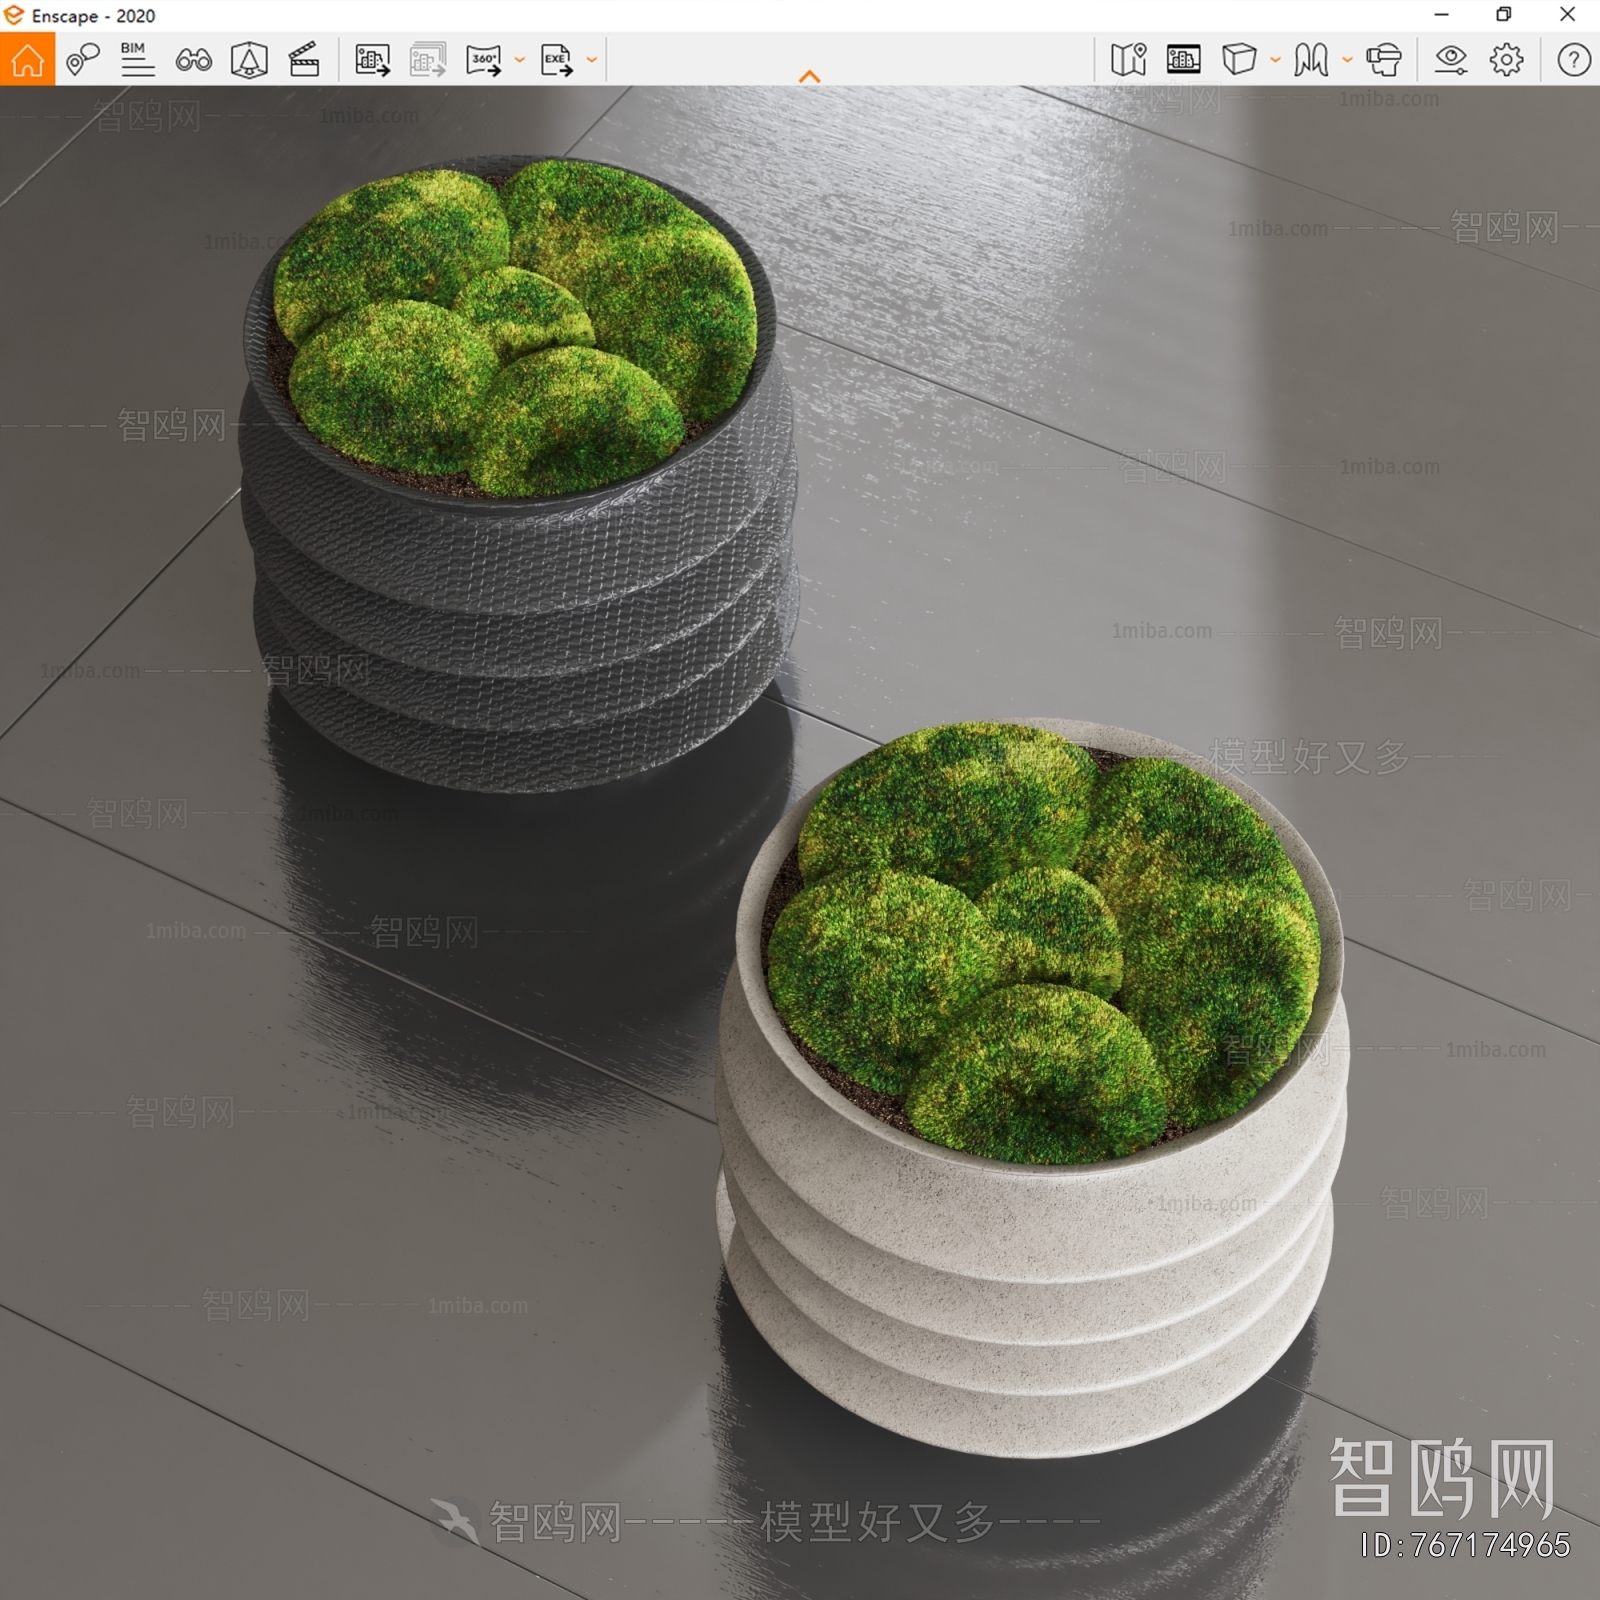Toggle safe frame view icon
1600x1600 pixels.
click(249, 60)
